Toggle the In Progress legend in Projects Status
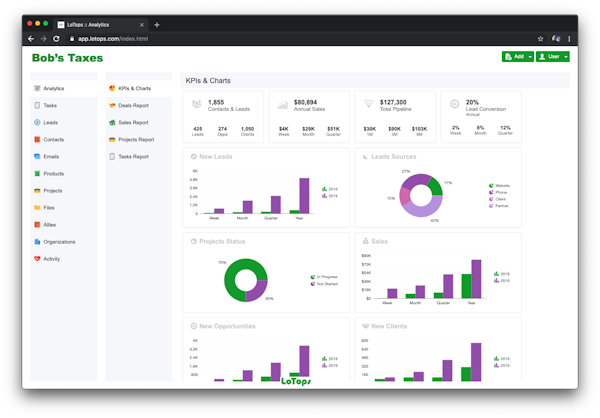Screen dimensions: 600x418 point(313,277)
